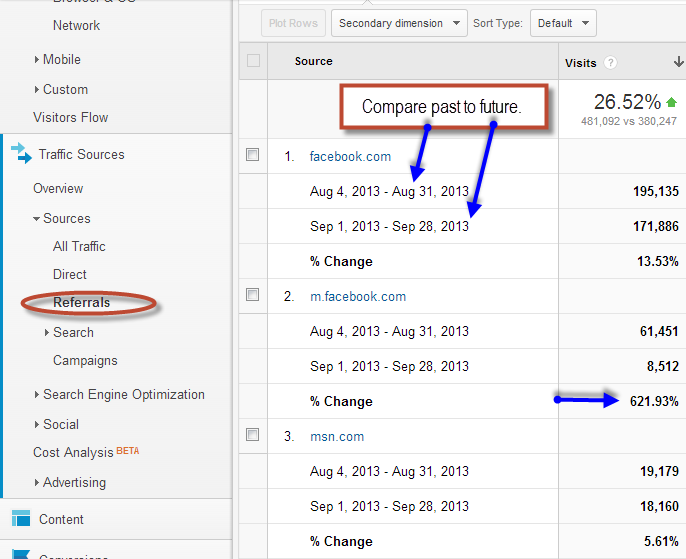This screenshot has height=559, width=686.
Task: Click the Source column header
Action: coord(313,61)
